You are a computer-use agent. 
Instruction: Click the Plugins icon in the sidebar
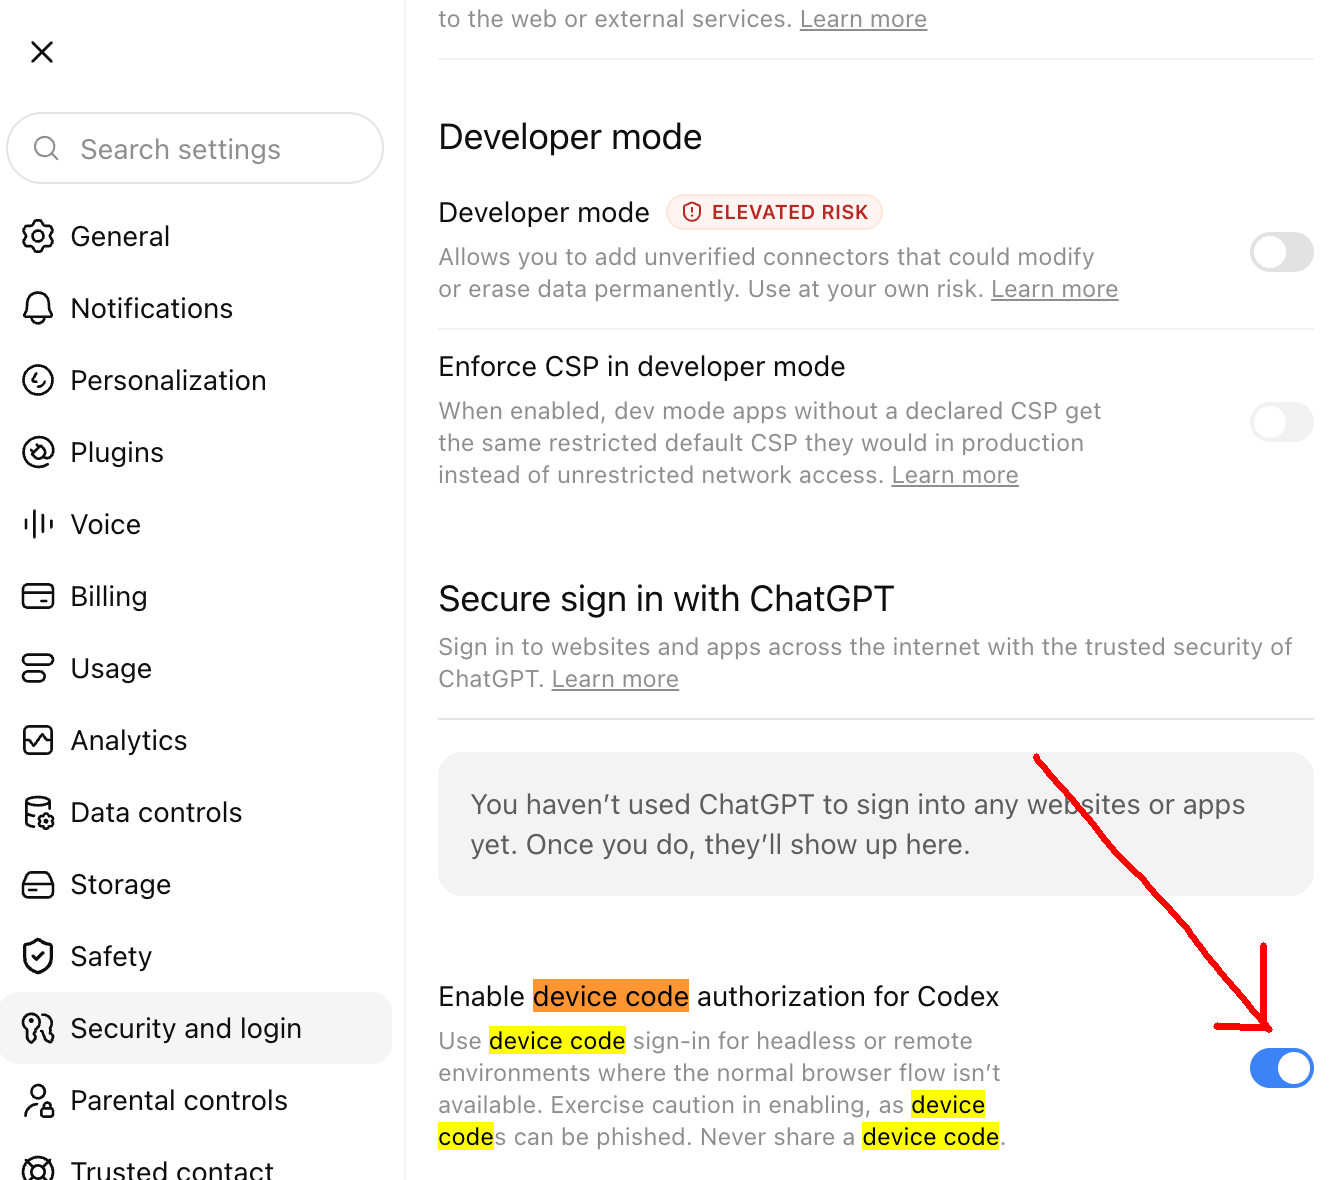[38, 452]
